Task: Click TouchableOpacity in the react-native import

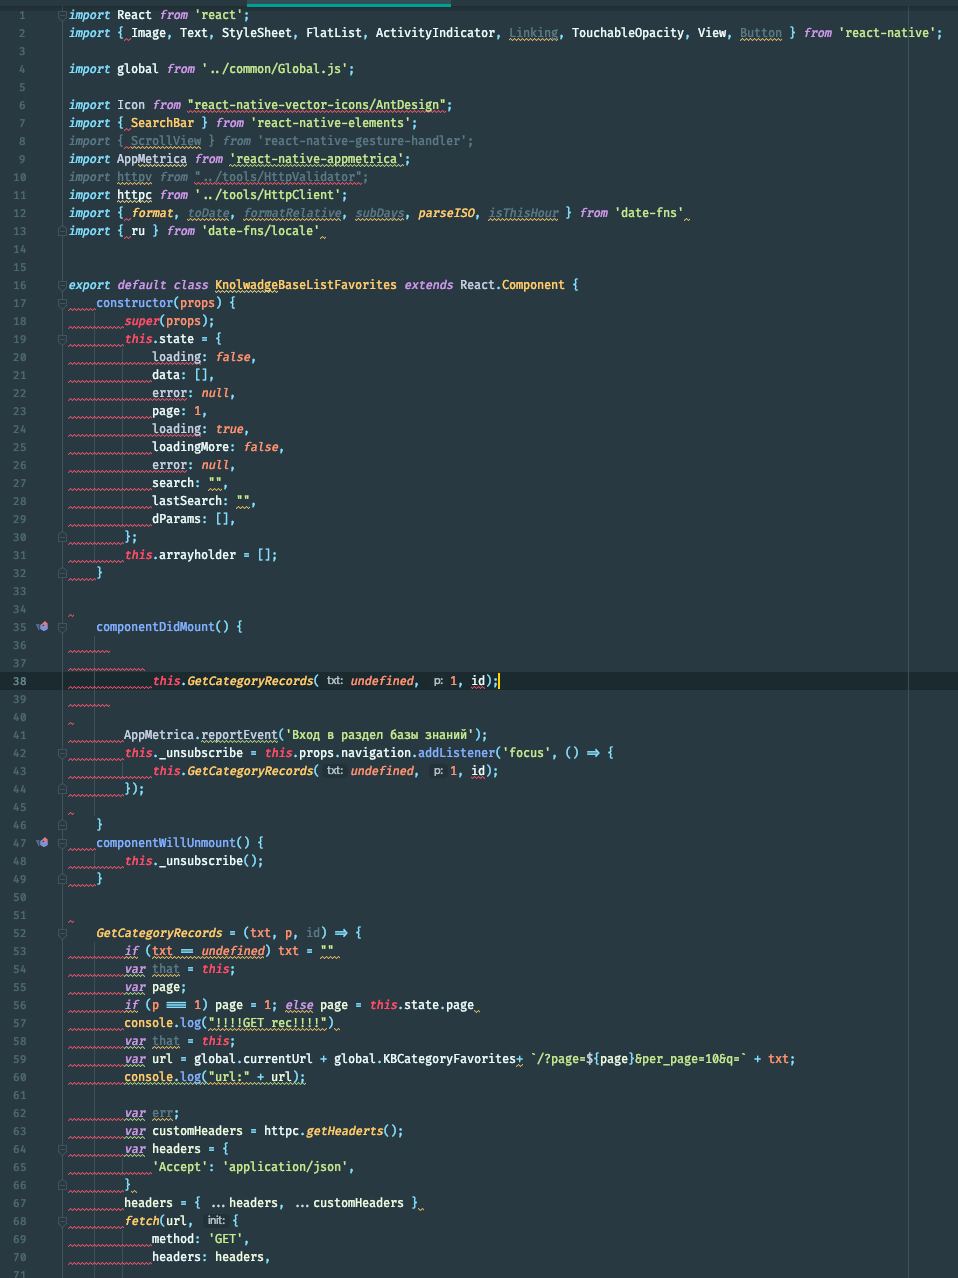Action: coord(628,33)
